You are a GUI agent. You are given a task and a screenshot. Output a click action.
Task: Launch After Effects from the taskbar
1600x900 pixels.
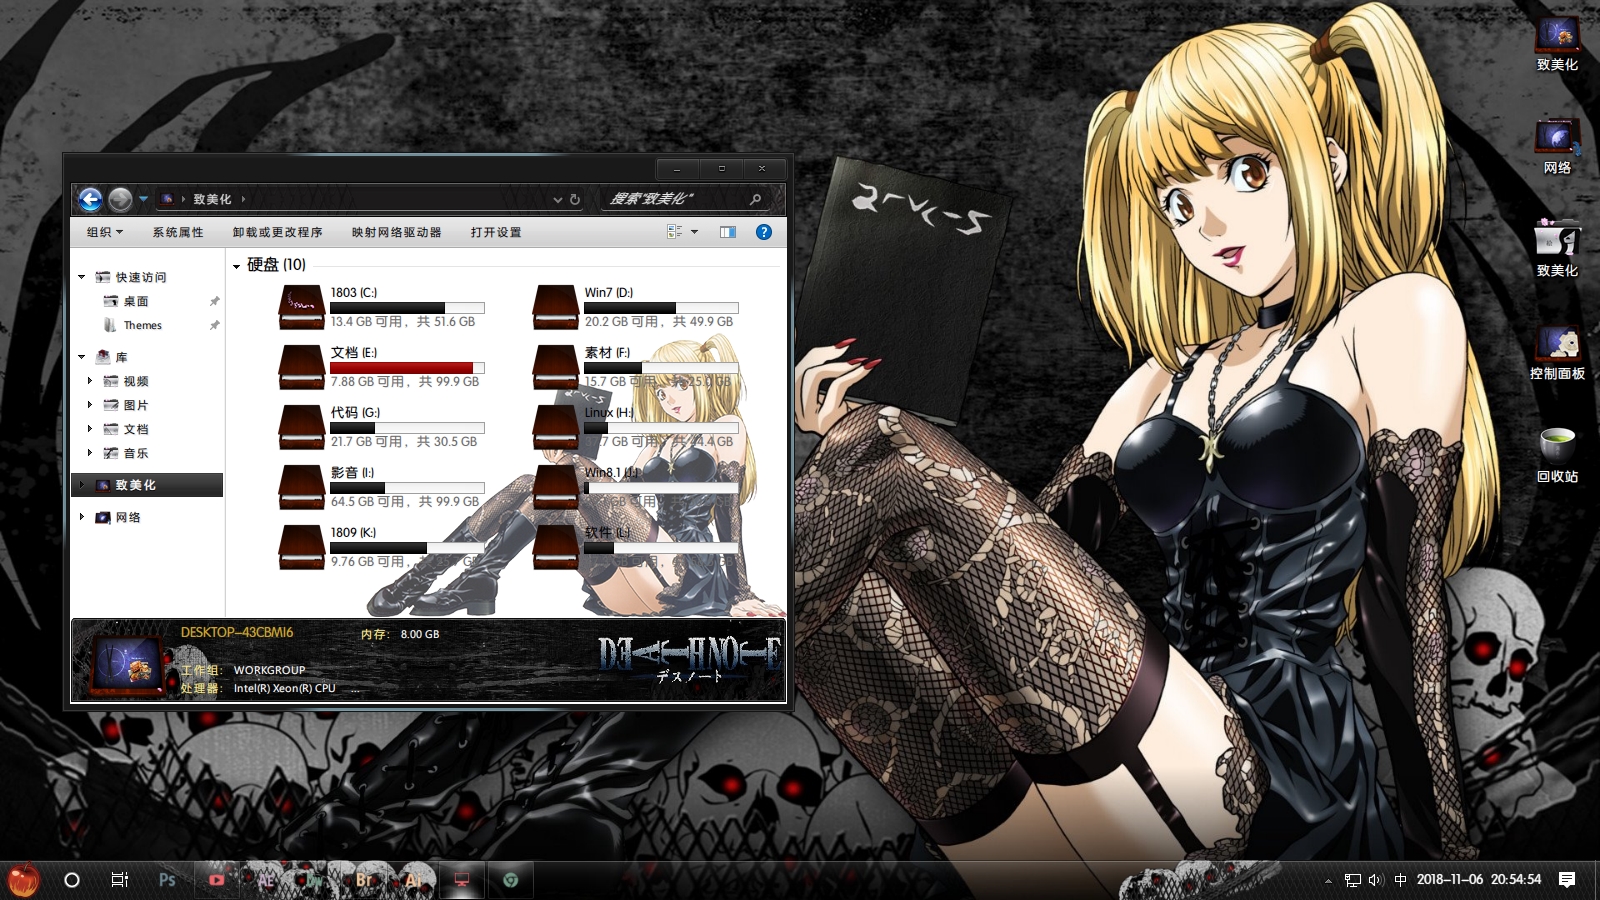tap(265, 880)
